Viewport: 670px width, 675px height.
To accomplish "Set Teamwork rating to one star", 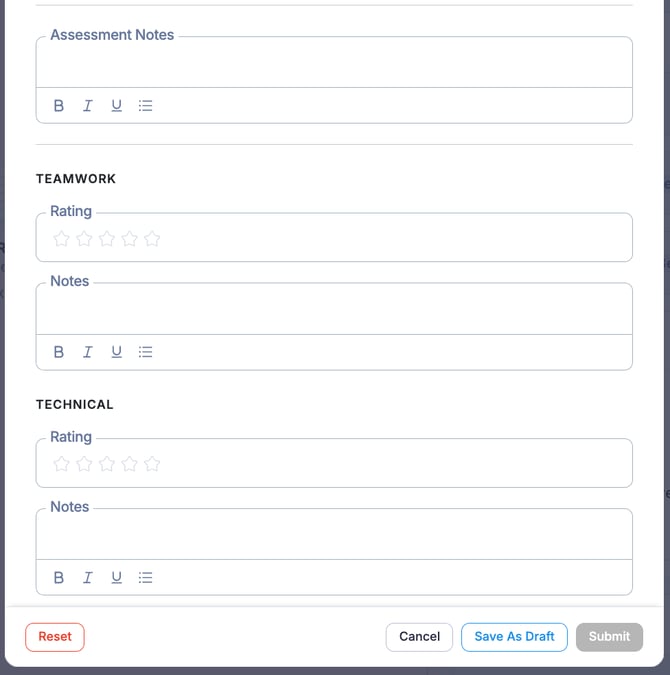I will click(61, 239).
